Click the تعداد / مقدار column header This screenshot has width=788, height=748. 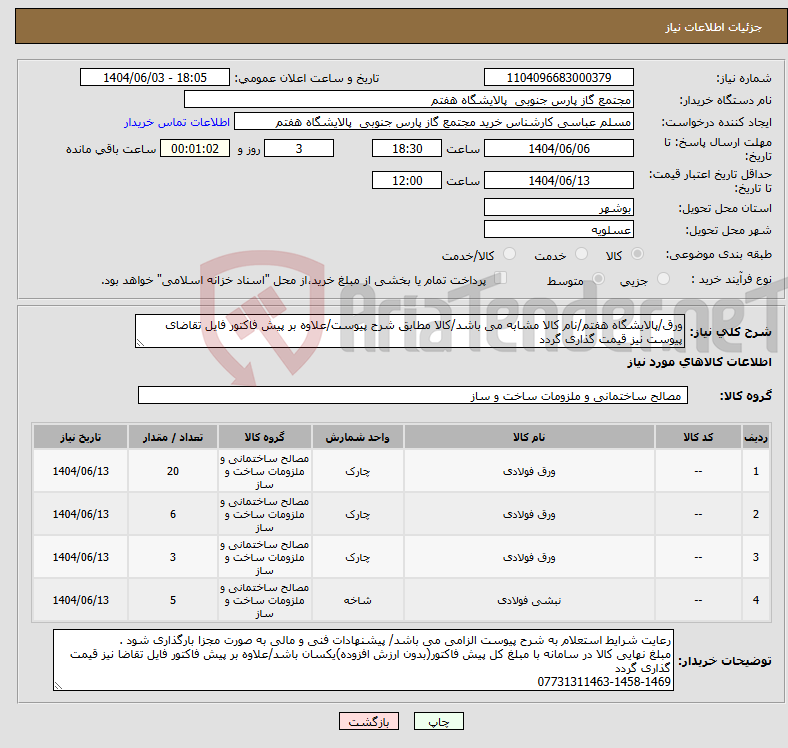coord(172,437)
